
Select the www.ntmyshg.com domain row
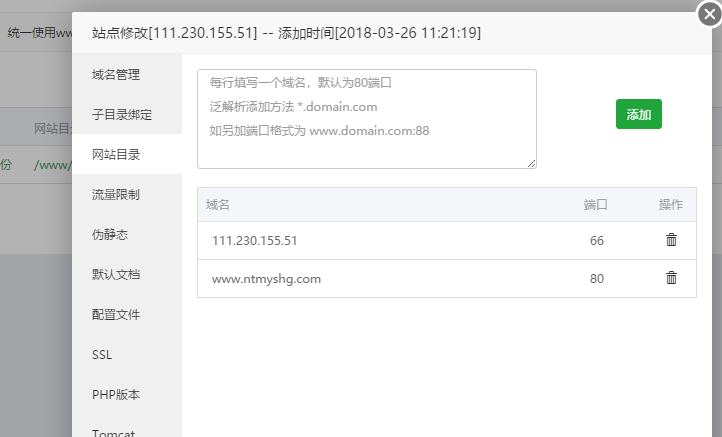pos(447,278)
